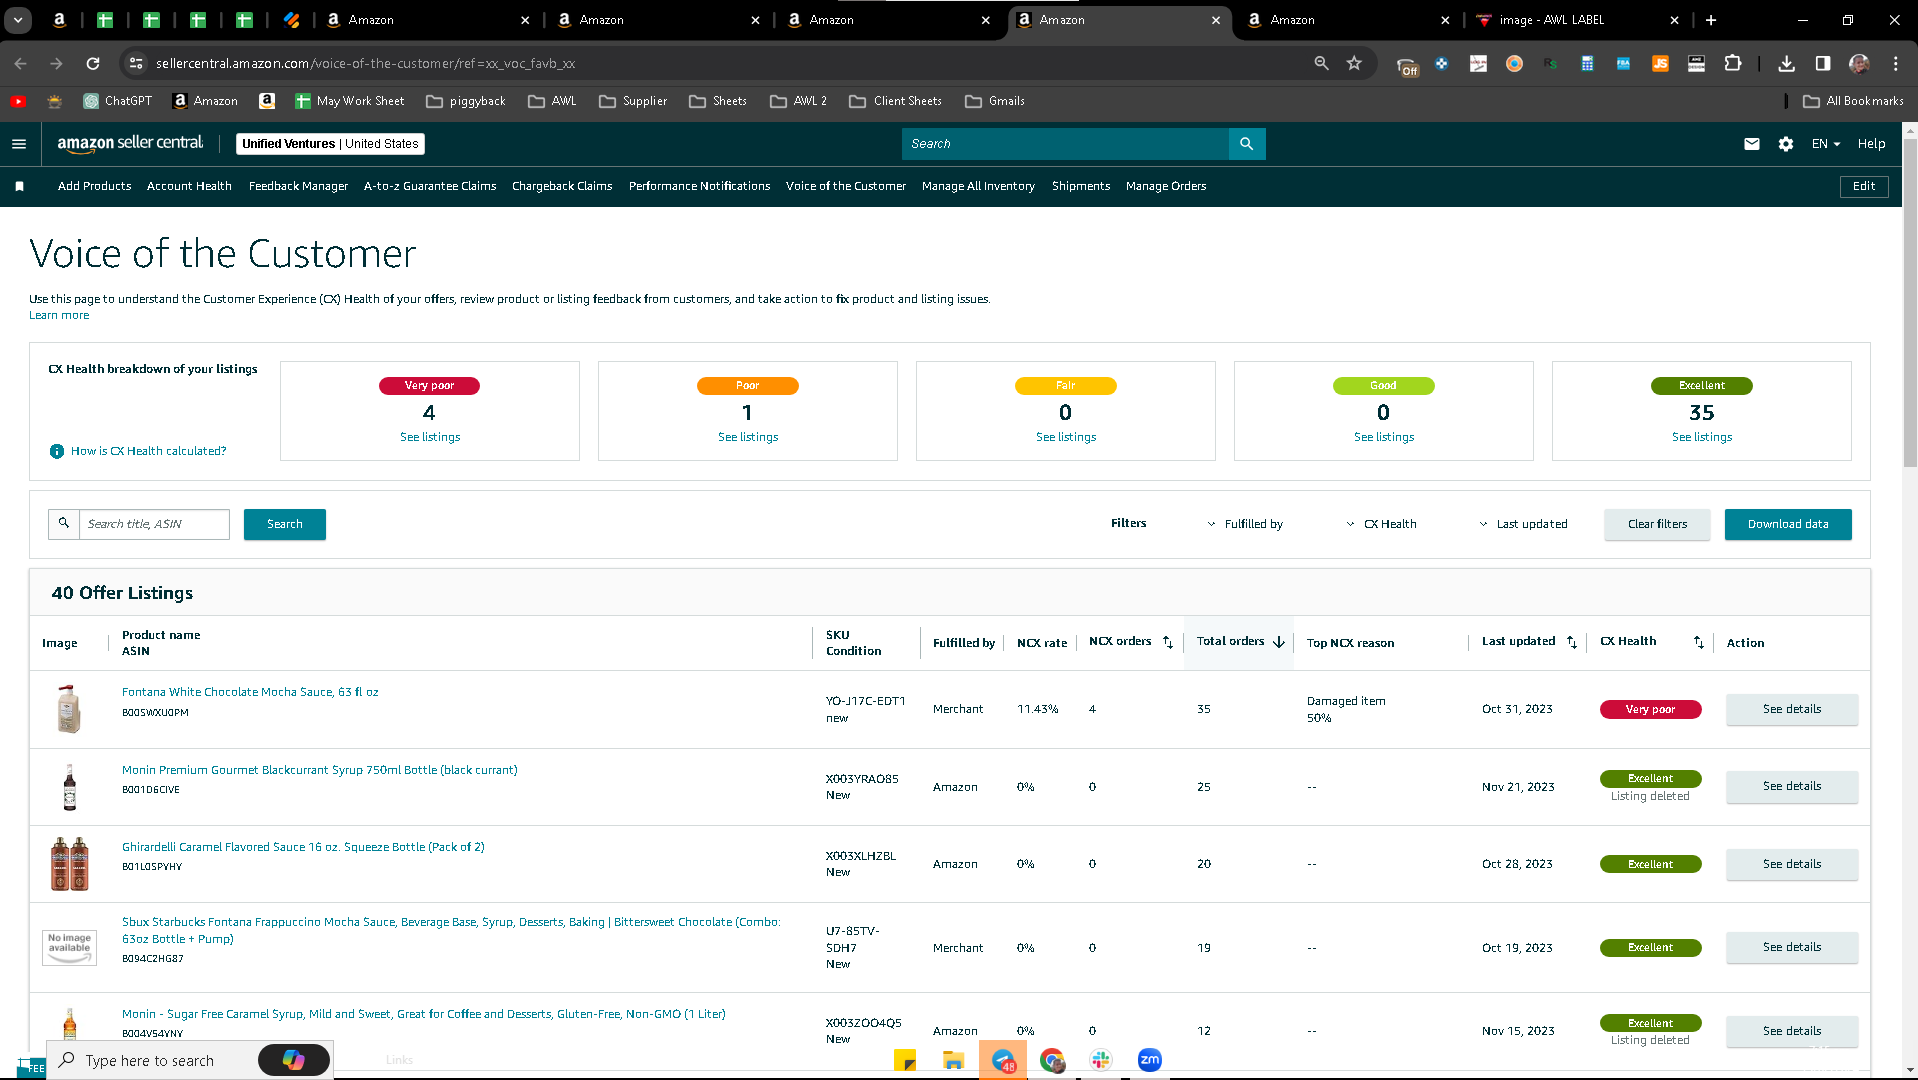Screen dimensions: 1918x1080
Task: Click See listings under Excellent
Action: coord(1702,437)
